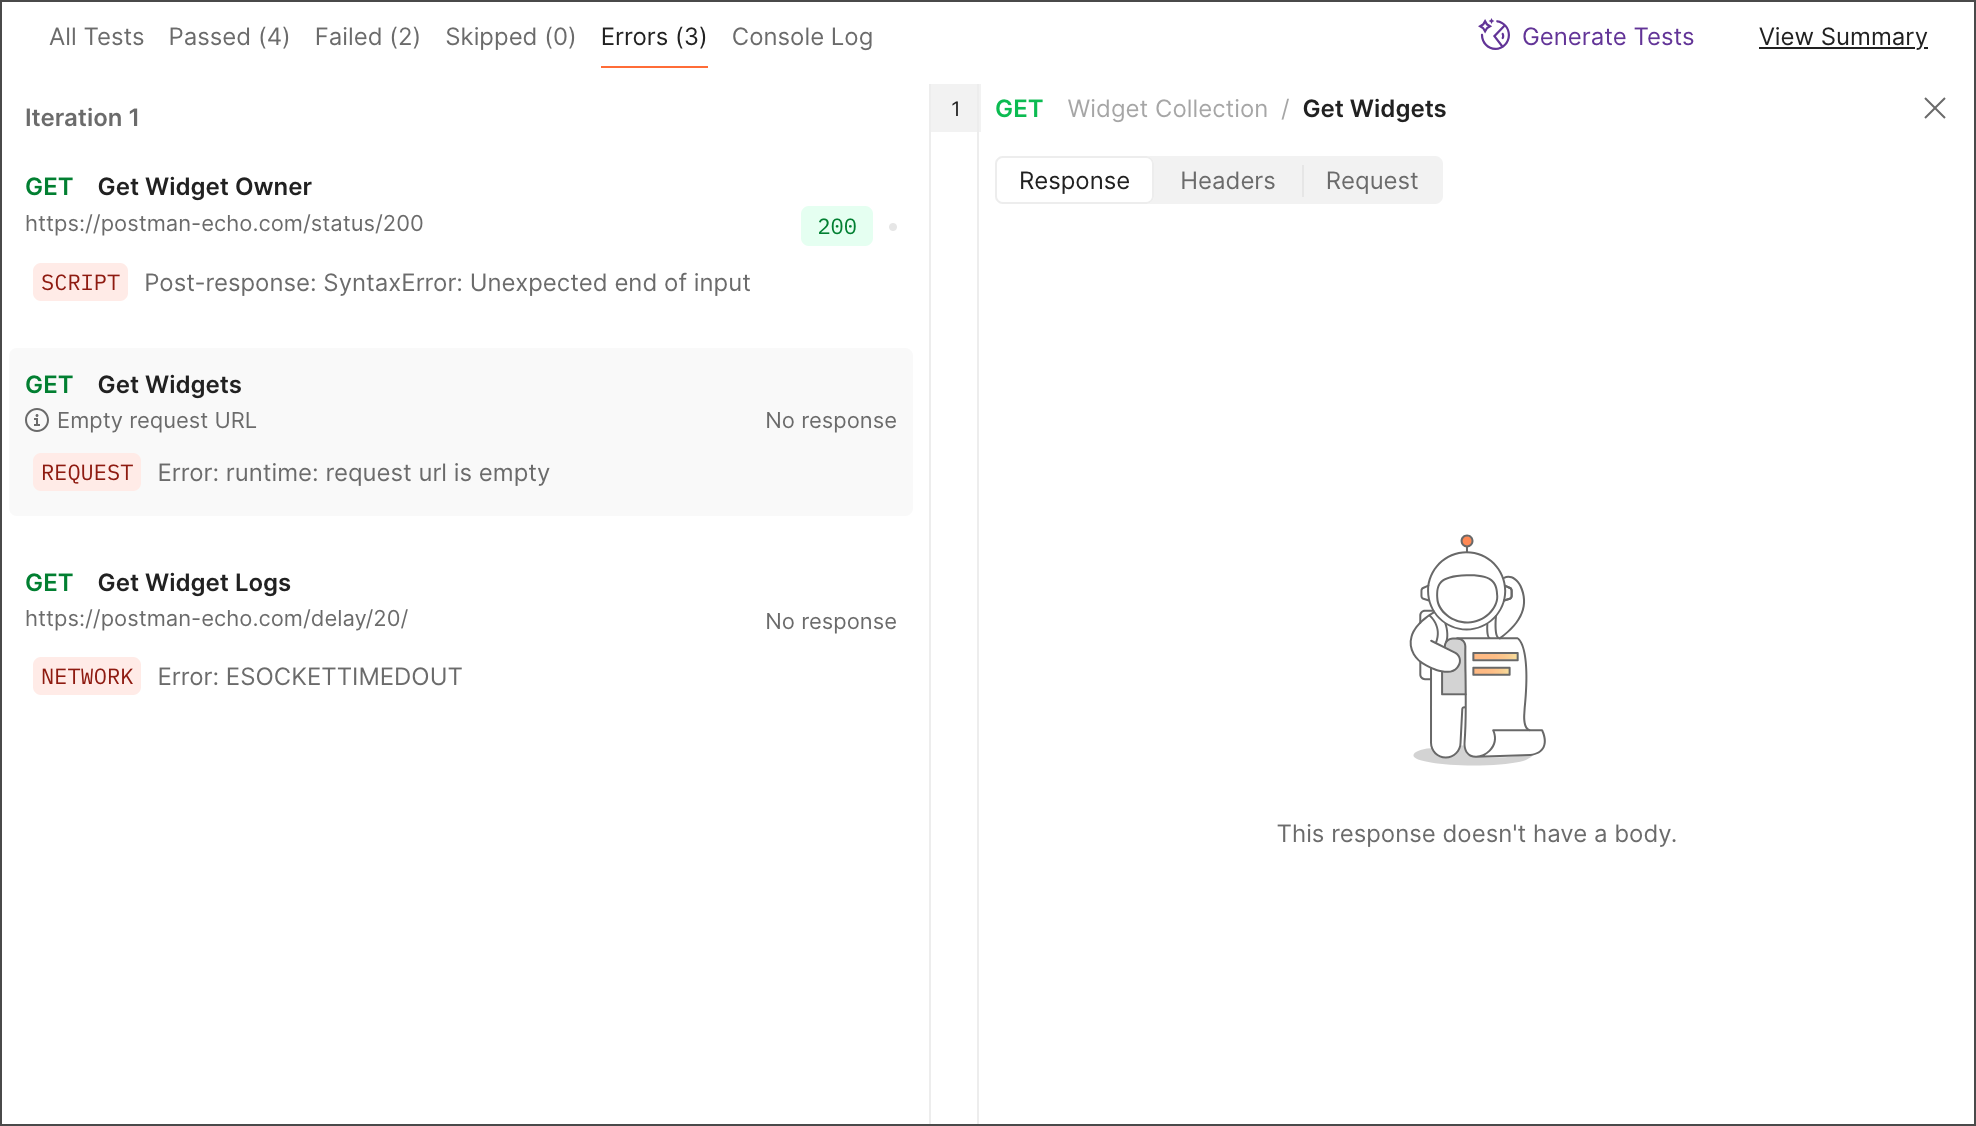Select the Request view button

click(x=1371, y=181)
